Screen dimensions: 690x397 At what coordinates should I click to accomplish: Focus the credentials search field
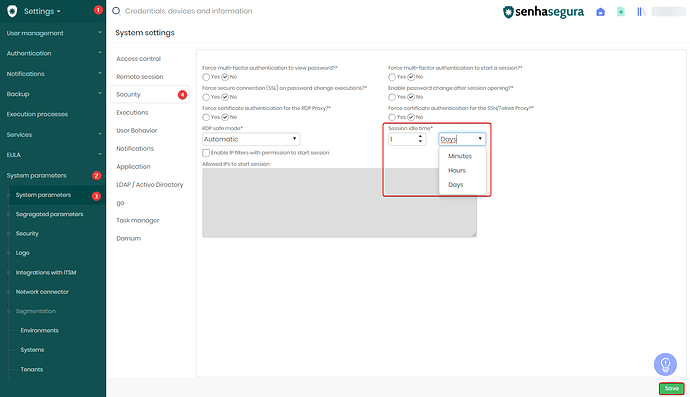188,11
